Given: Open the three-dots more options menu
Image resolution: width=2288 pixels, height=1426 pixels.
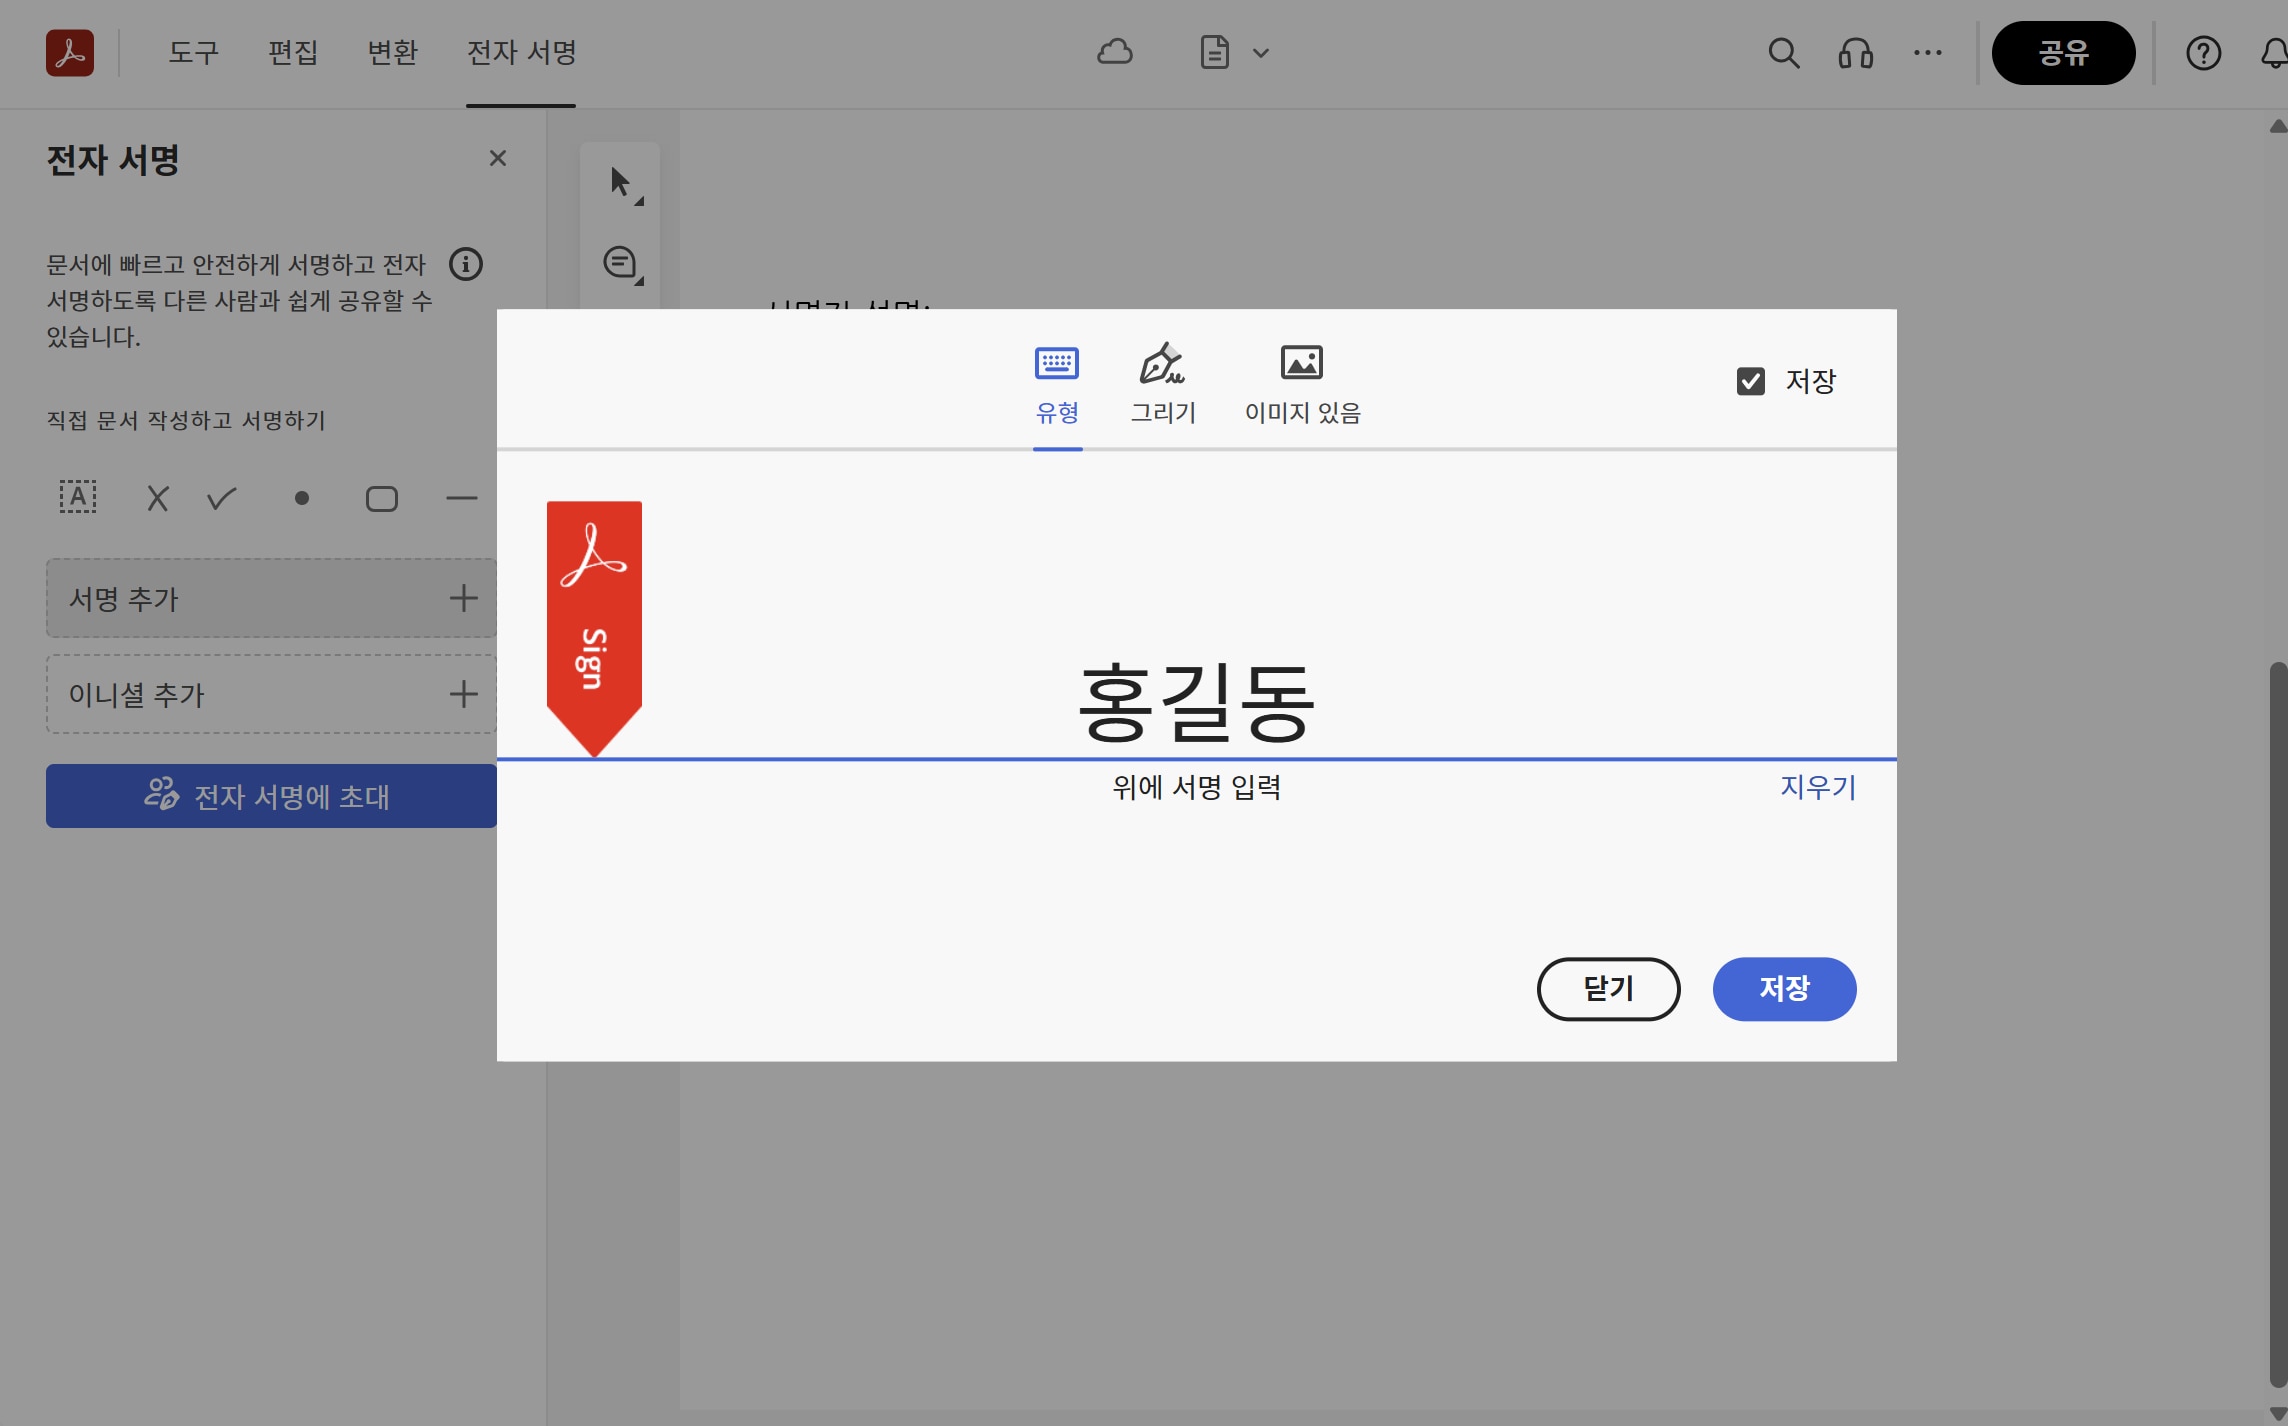Looking at the screenshot, I should pyautogui.click(x=1927, y=53).
